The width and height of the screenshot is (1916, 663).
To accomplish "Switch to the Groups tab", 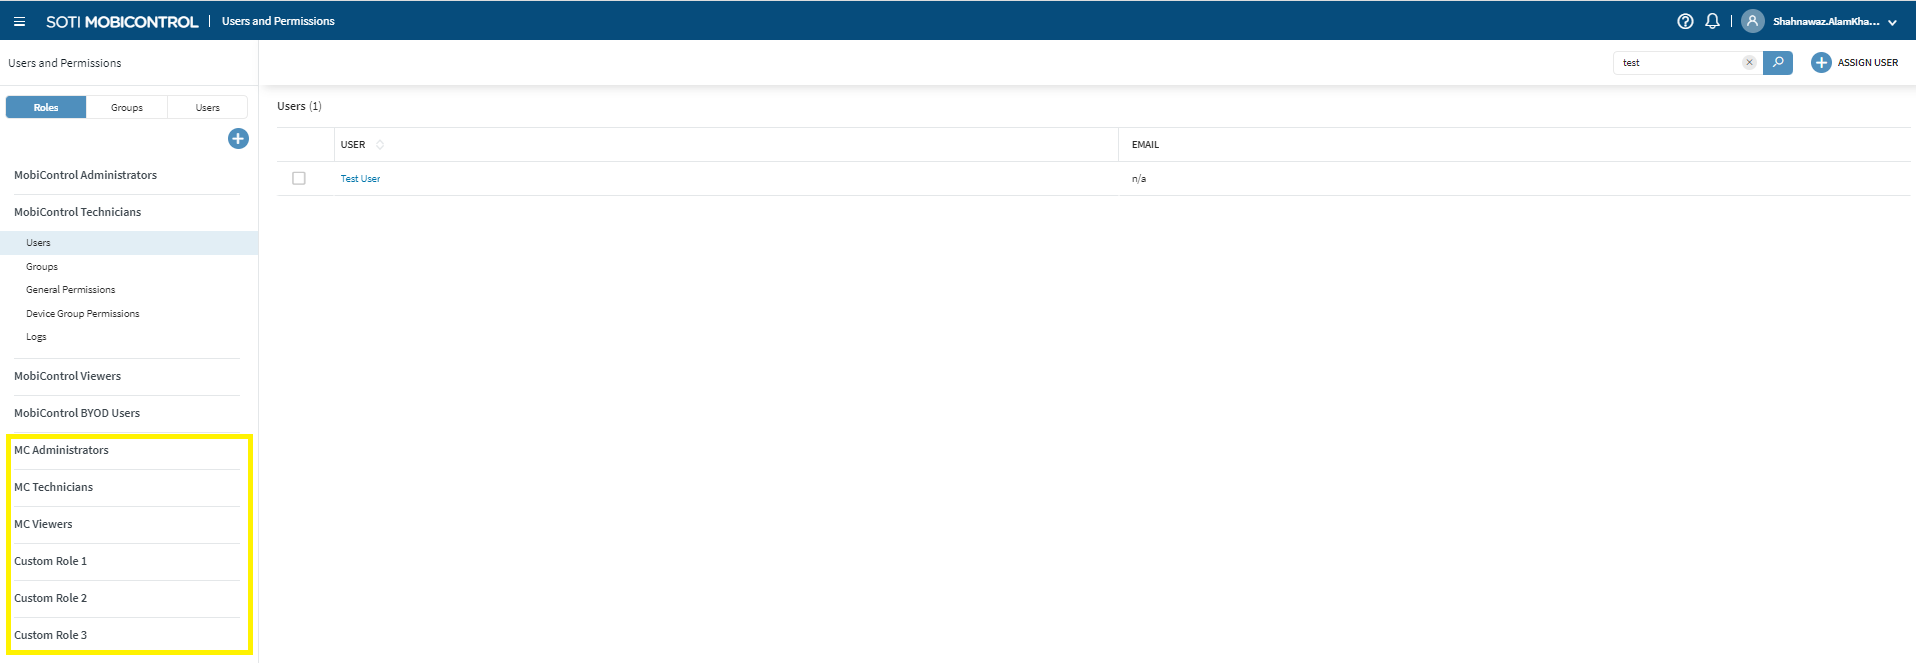I will [127, 108].
